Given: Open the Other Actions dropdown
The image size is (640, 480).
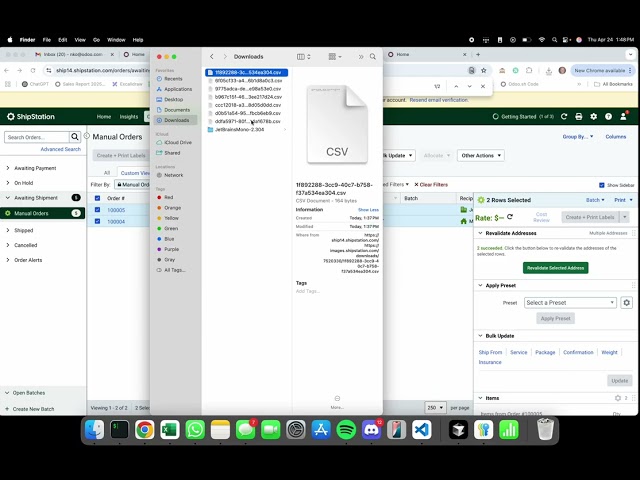Looking at the screenshot, I should coord(480,156).
